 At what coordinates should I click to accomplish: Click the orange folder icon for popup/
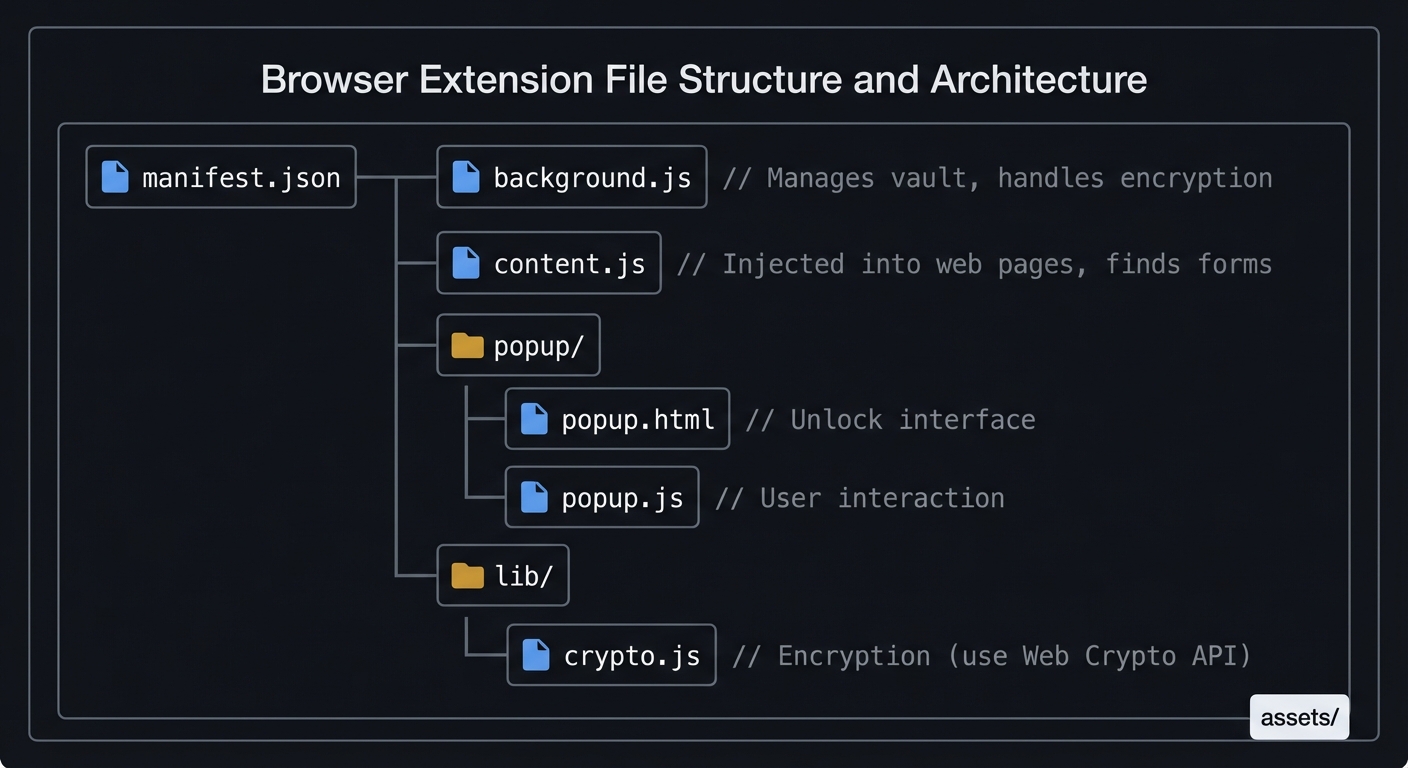point(466,345)
